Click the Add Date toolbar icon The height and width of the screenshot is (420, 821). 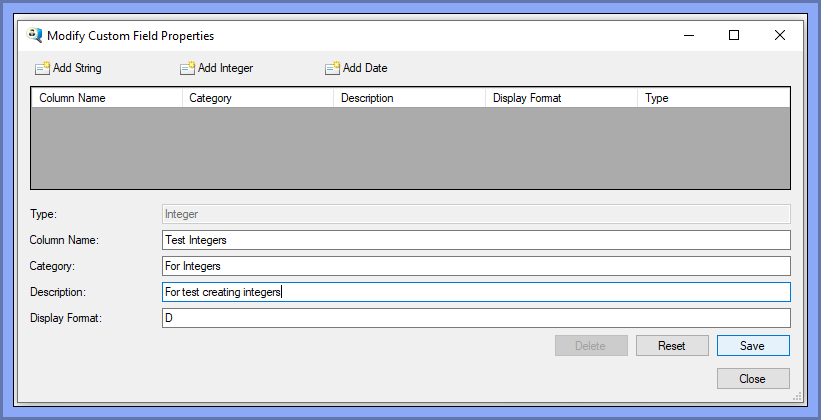tap(332, 68)
